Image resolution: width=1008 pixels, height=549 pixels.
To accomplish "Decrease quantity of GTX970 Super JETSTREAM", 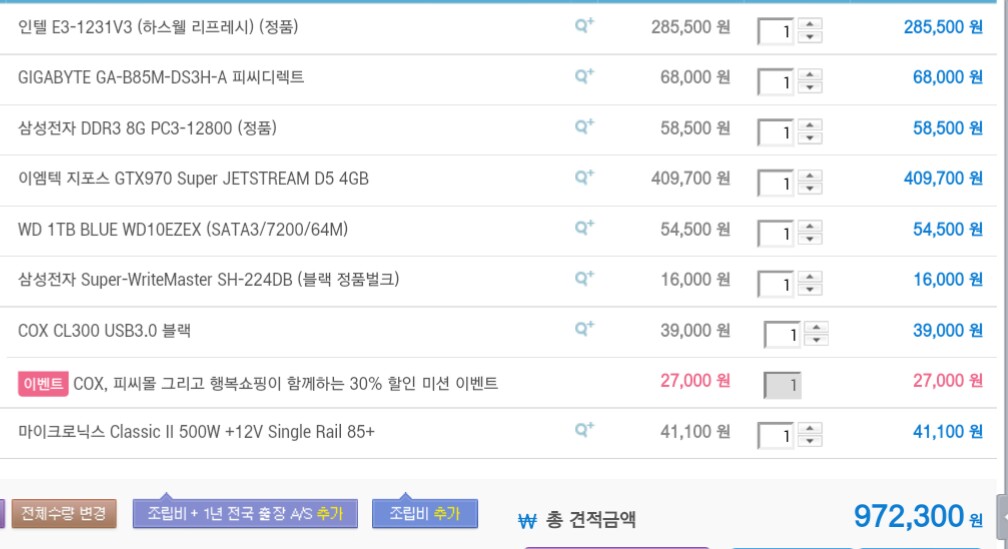I will [x=810, y=189].
